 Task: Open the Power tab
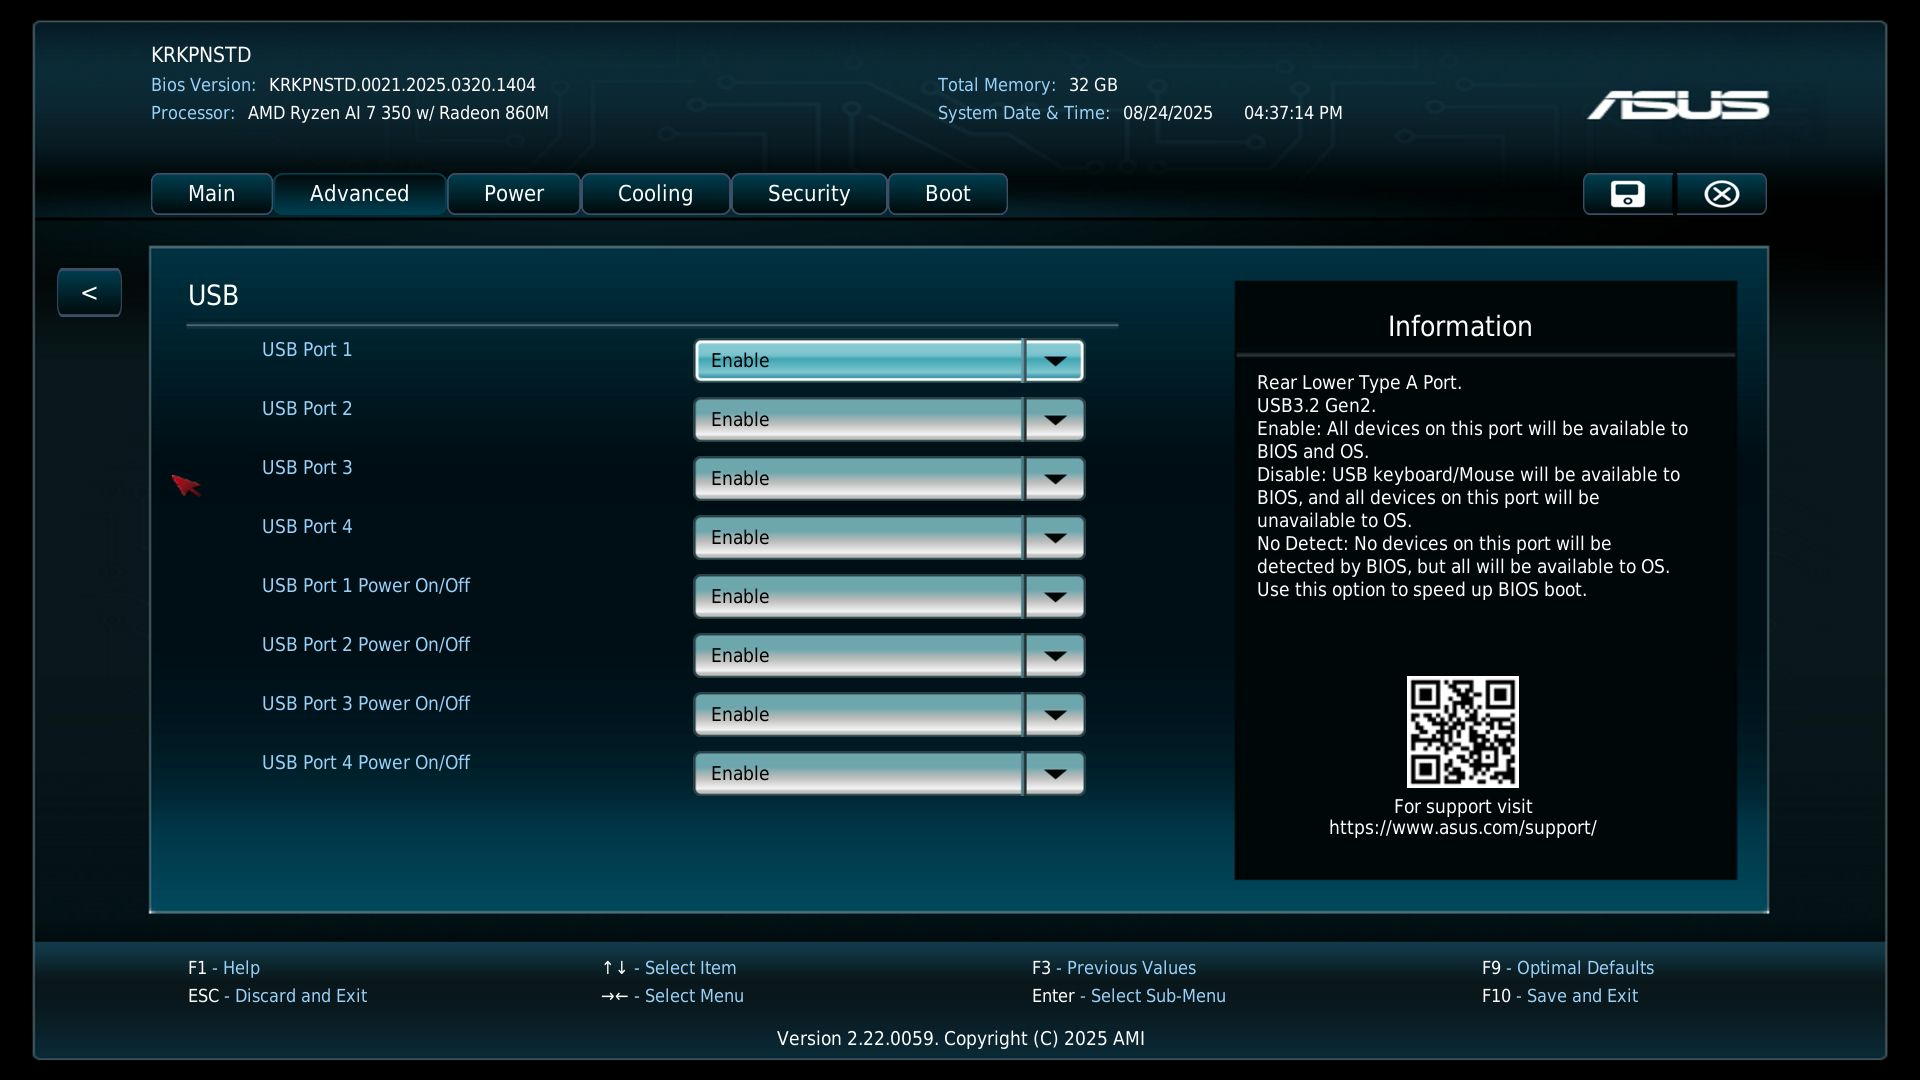[x=513, y=194]
